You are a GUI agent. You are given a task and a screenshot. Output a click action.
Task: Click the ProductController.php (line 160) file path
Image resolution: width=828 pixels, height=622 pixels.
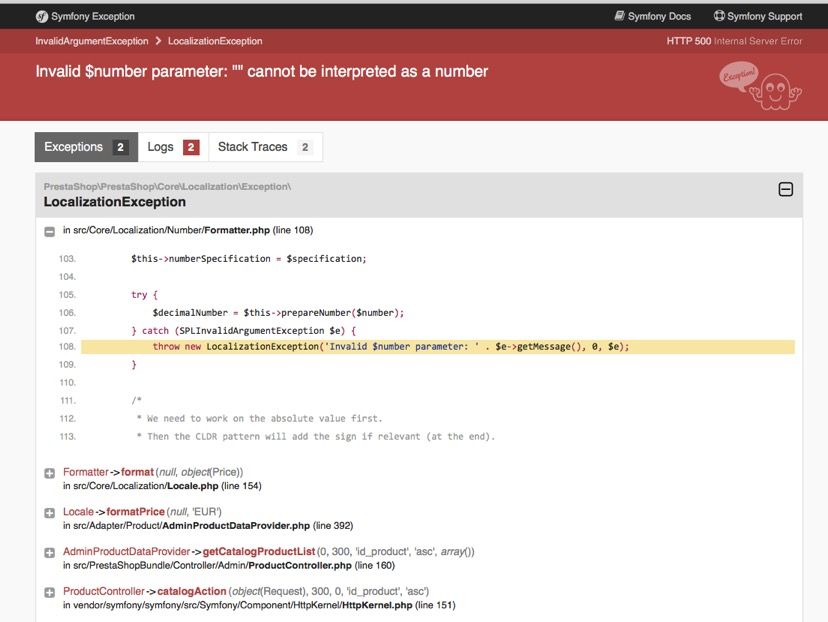click(x=229, y=565)
